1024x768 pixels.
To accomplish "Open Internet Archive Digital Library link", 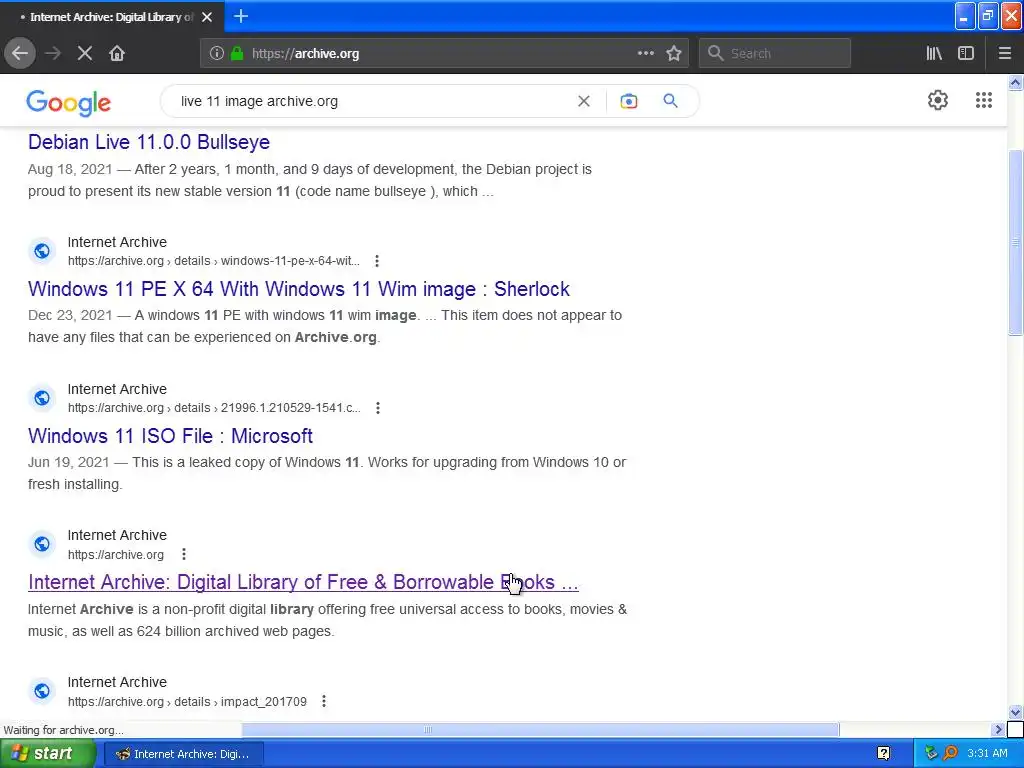I will pyautogui.click(x=303, y=582).
